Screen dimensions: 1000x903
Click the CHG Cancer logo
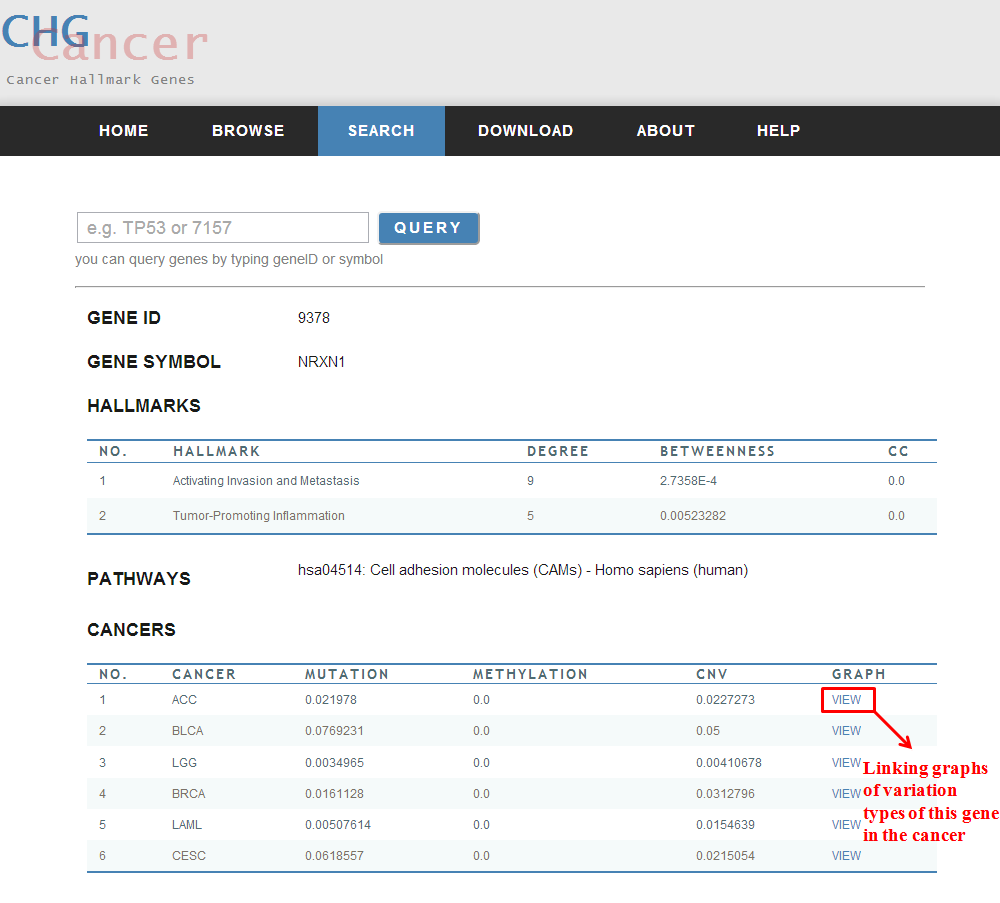(x=103, y=45)
